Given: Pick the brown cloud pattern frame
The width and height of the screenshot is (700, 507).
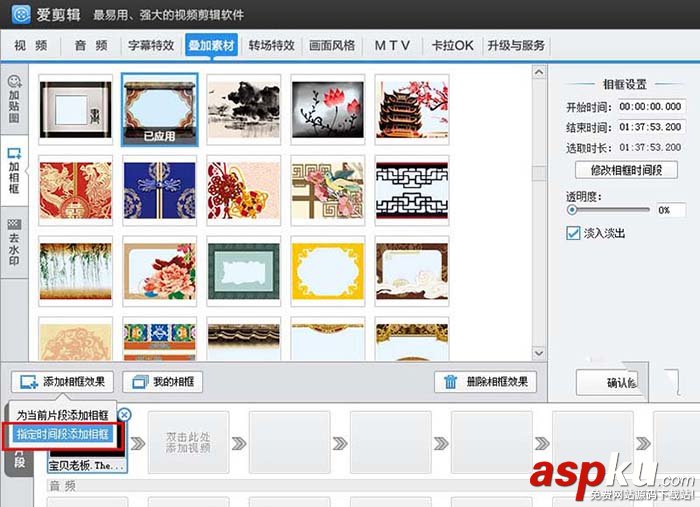Looking at the screenshot, I should coord(412,271).
